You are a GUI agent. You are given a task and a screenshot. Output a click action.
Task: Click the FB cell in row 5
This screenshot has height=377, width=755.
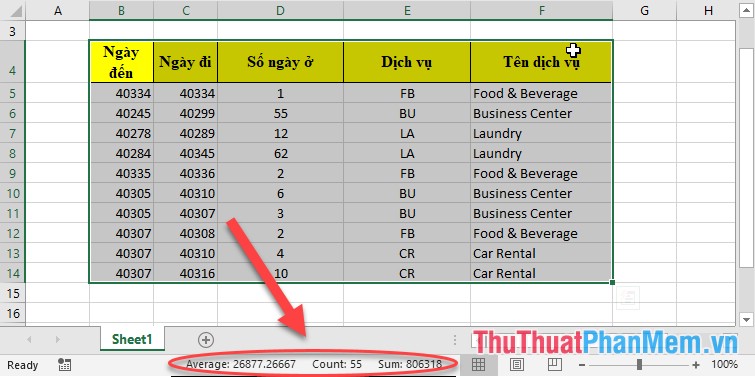click(x=407, y=93)
